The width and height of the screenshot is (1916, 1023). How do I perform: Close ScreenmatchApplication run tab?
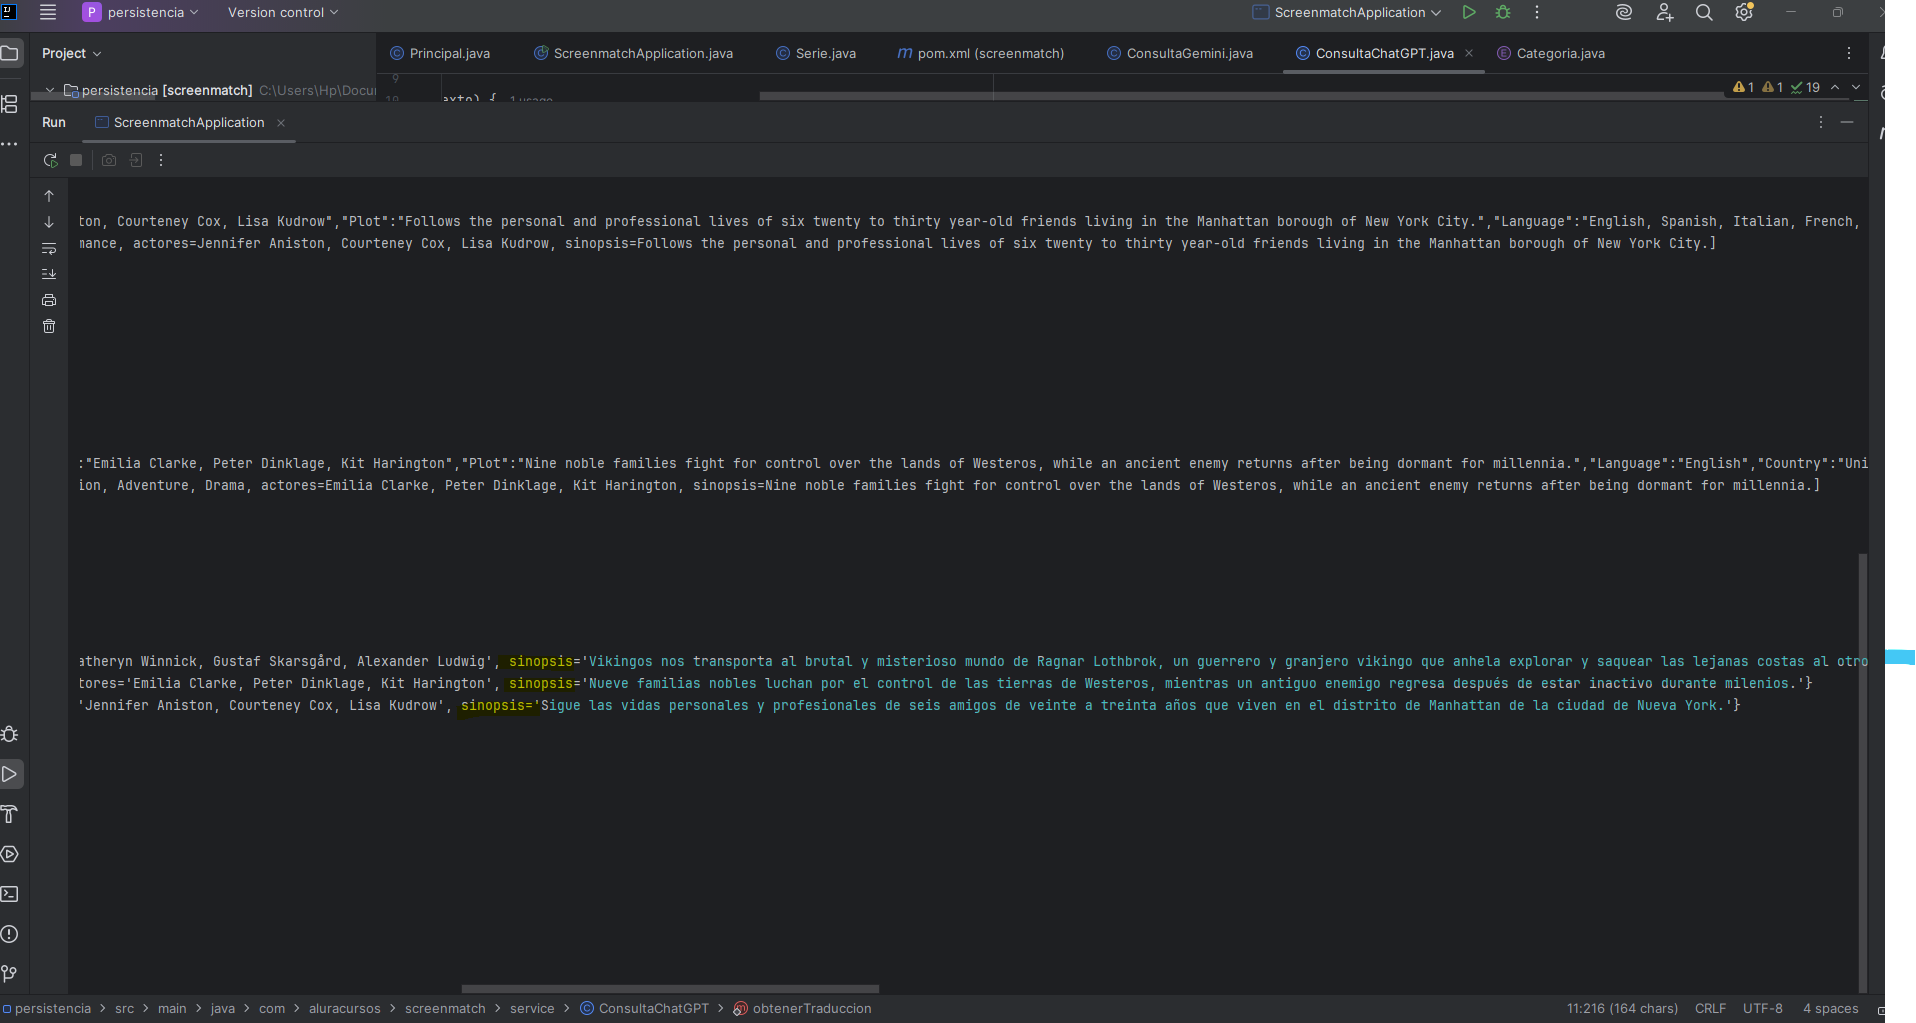tap(281, 123)
